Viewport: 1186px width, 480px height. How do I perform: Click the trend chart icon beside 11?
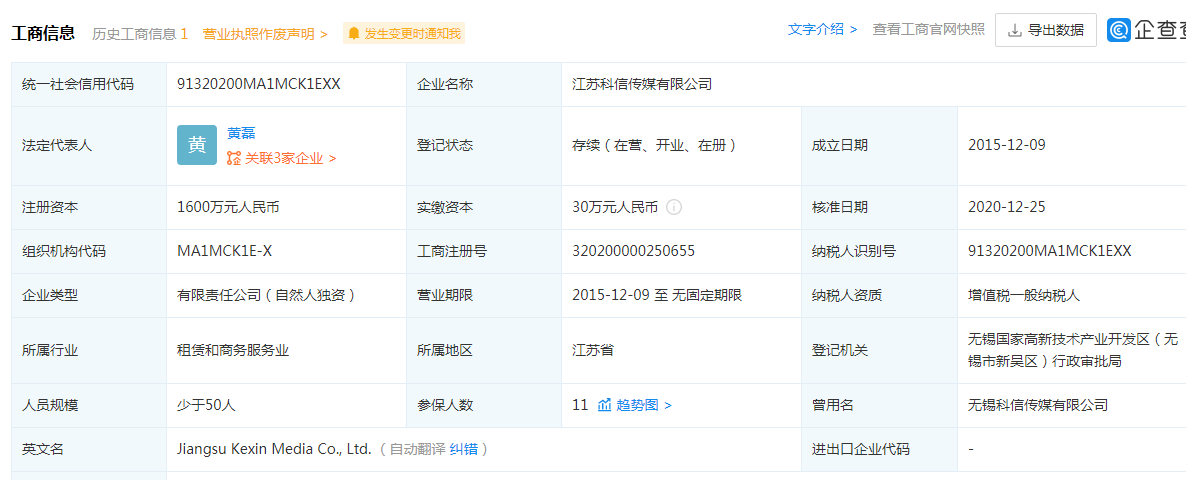pyautogui.click(x=604, y=405)
